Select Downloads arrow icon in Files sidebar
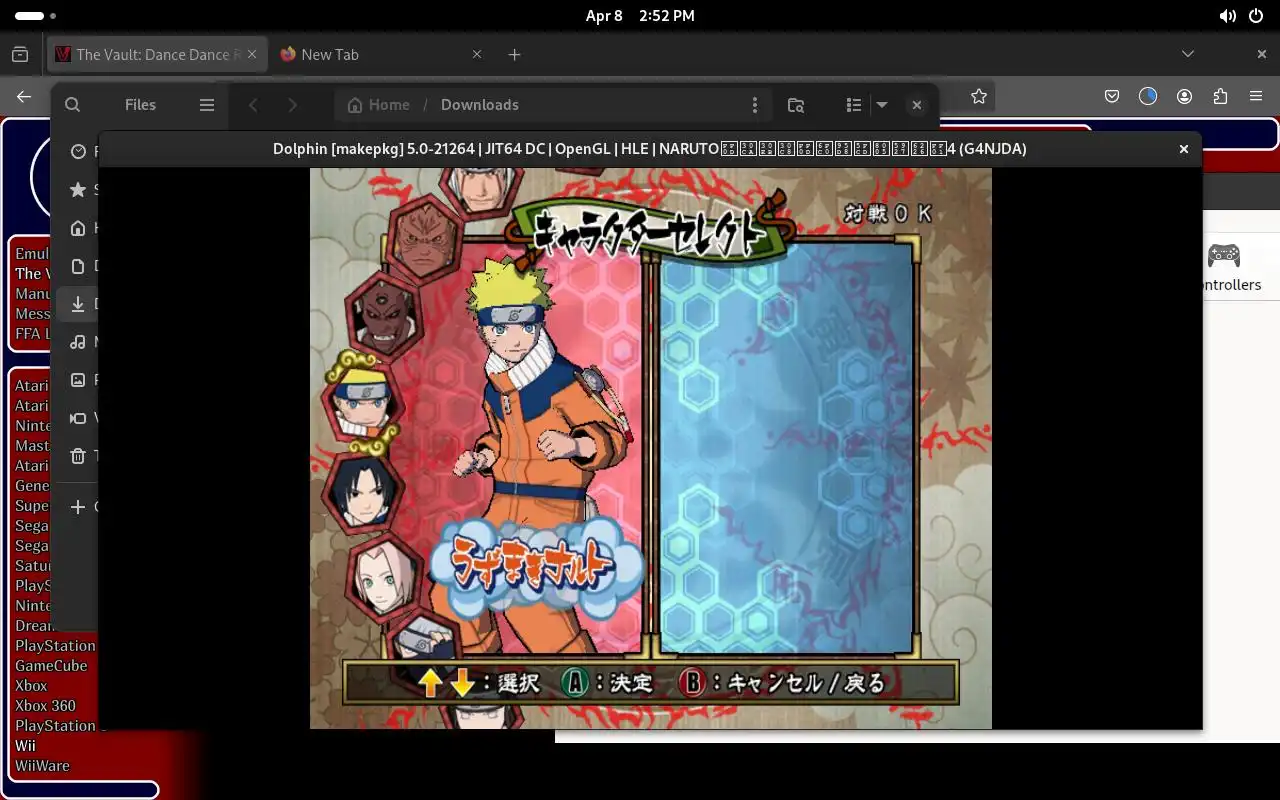Image resolution: width=1280 pixels, height=800 pixels. [78, 304]
